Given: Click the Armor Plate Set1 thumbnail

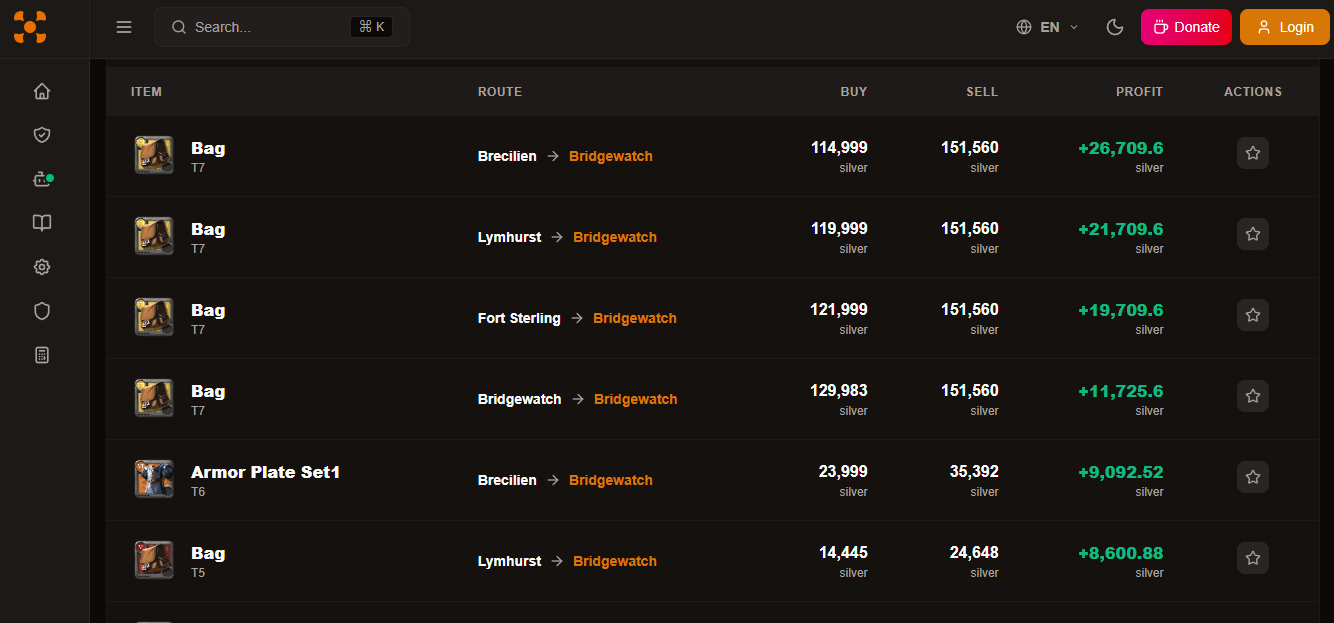Looking at the screenshot, I should [154, 479].
